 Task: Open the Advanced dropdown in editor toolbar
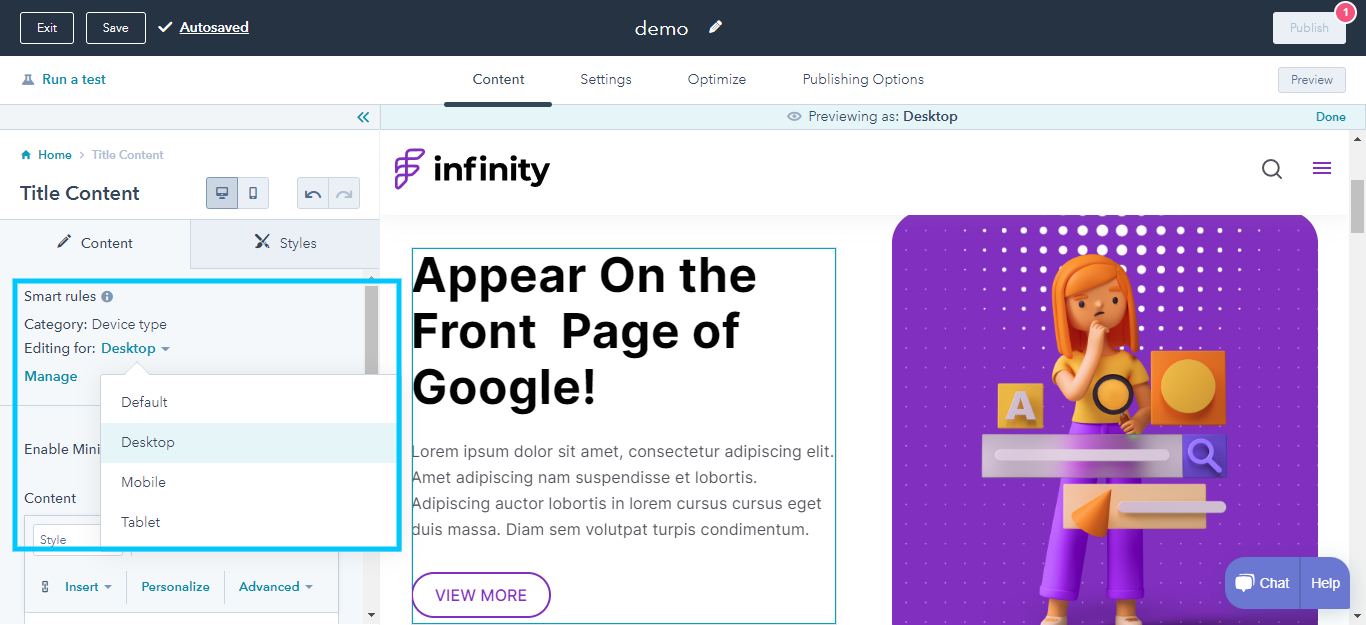276,587
